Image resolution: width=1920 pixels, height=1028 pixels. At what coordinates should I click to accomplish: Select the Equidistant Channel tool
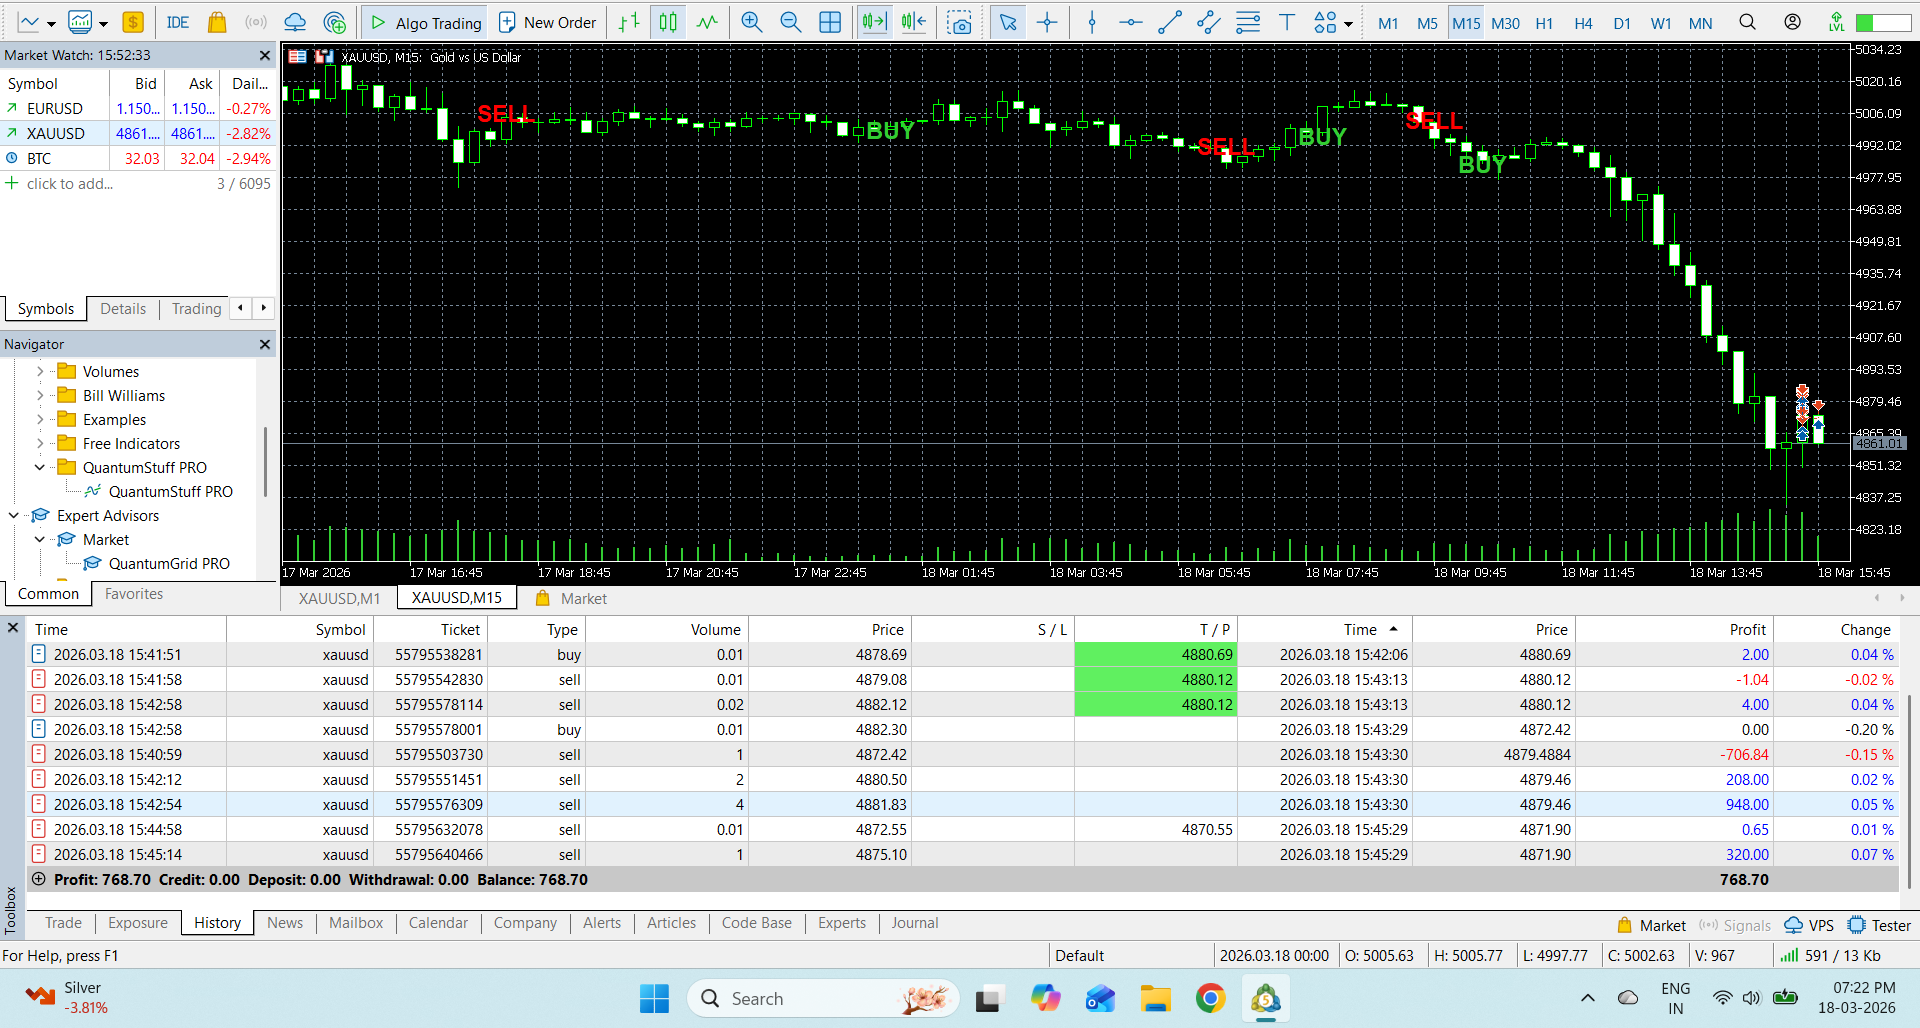click(x=1209, y=22)
